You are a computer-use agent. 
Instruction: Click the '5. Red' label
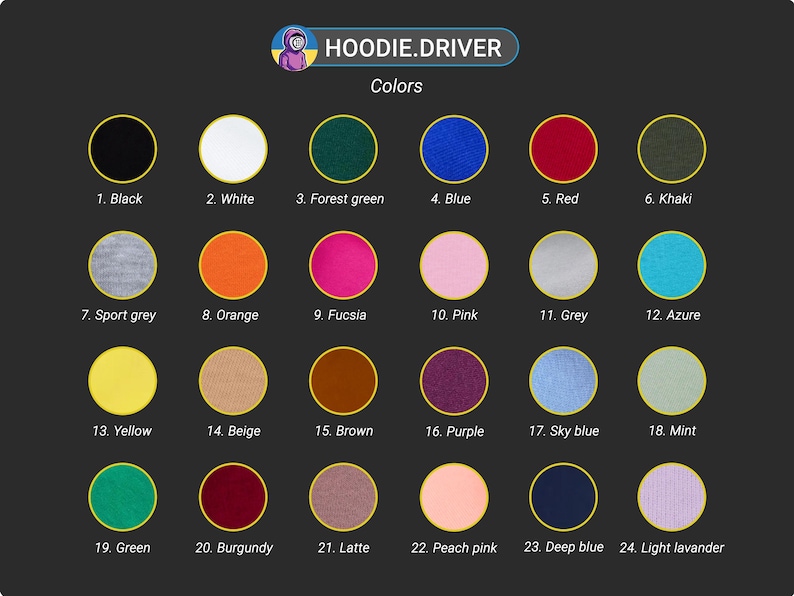coord(560,199)
